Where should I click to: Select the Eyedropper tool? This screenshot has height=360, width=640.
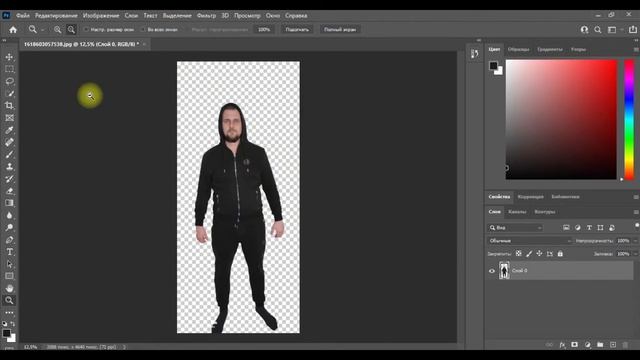click(9, 130)
